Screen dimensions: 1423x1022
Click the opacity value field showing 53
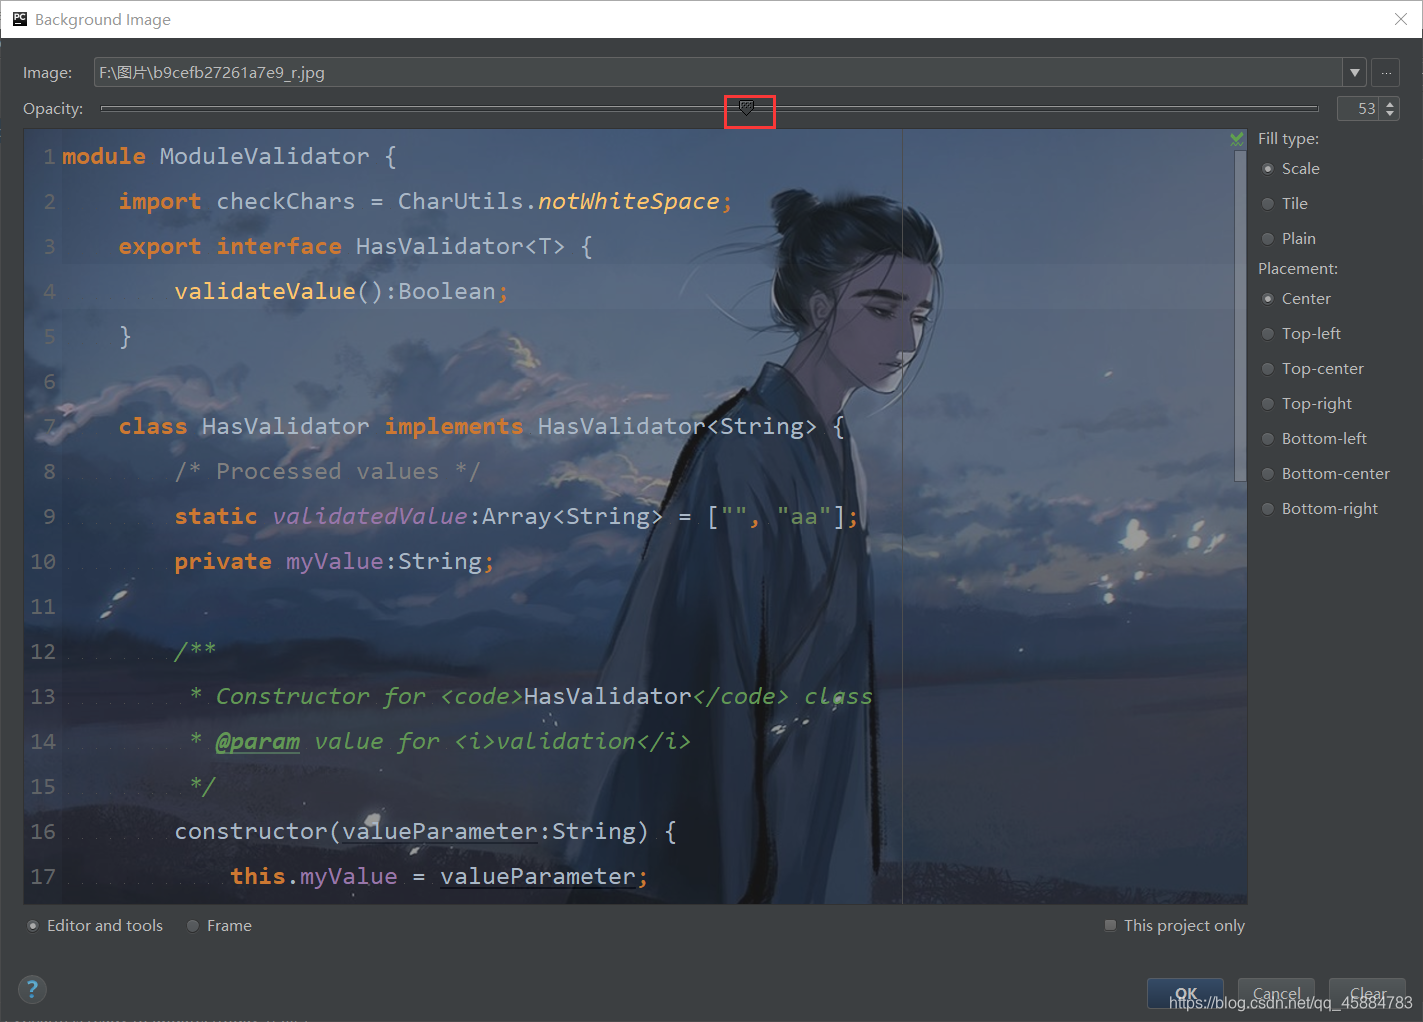click(1360, 108)
